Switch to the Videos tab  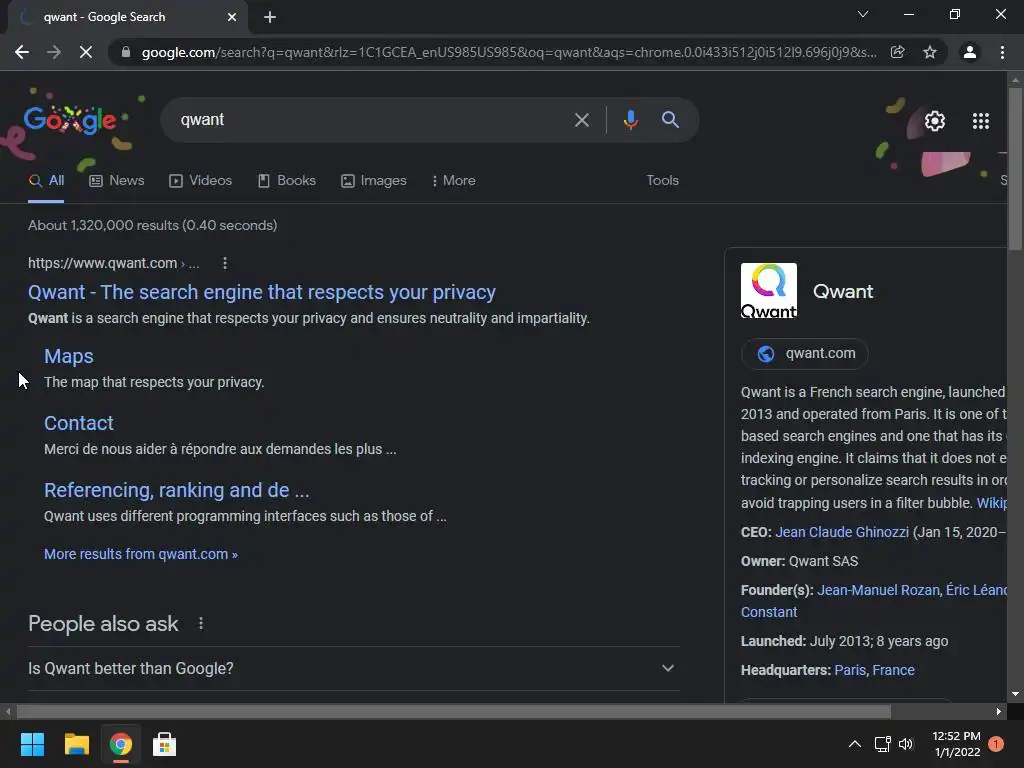[200, 181]
